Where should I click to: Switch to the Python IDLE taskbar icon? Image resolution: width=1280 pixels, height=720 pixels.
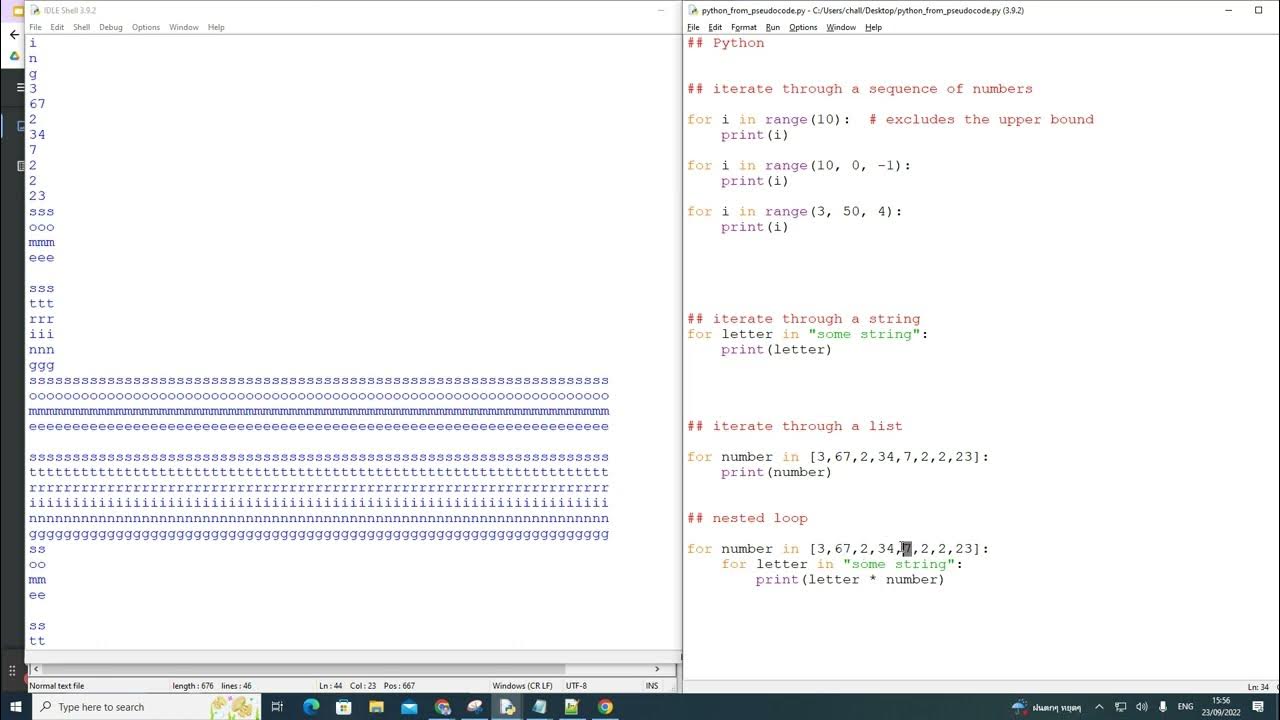[x=507, y=707]
